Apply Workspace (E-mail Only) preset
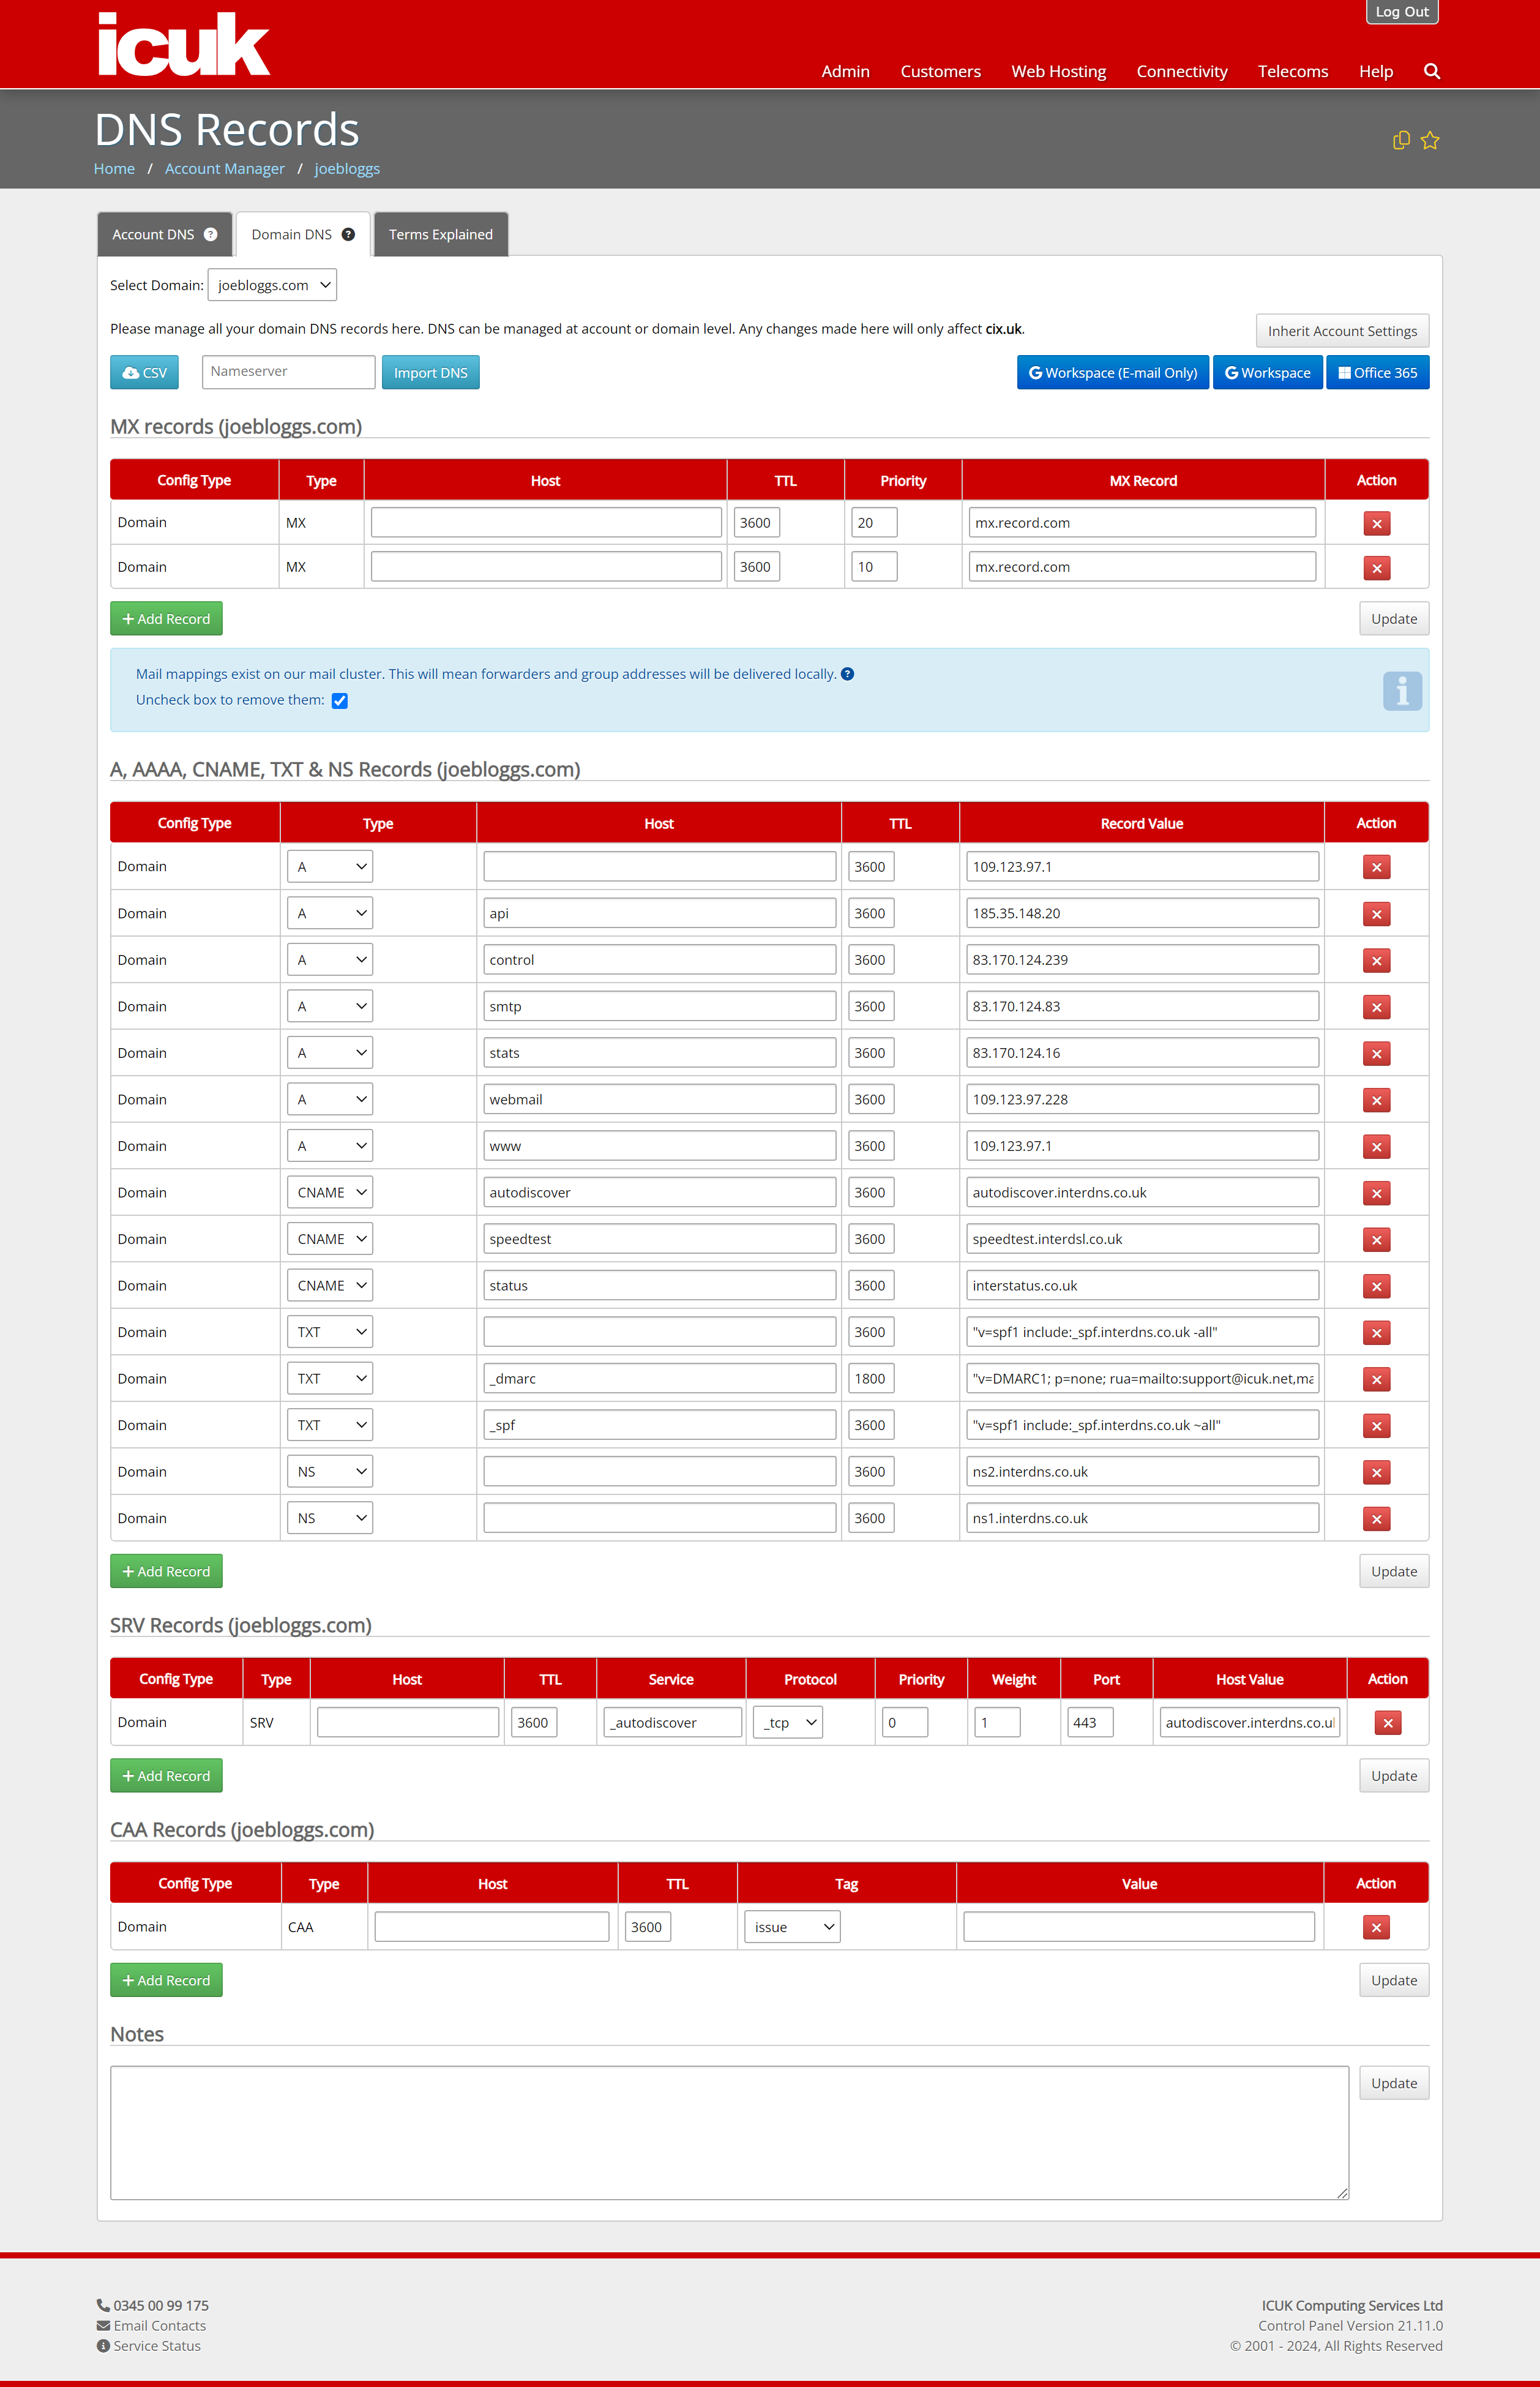 pos(1112,372)
